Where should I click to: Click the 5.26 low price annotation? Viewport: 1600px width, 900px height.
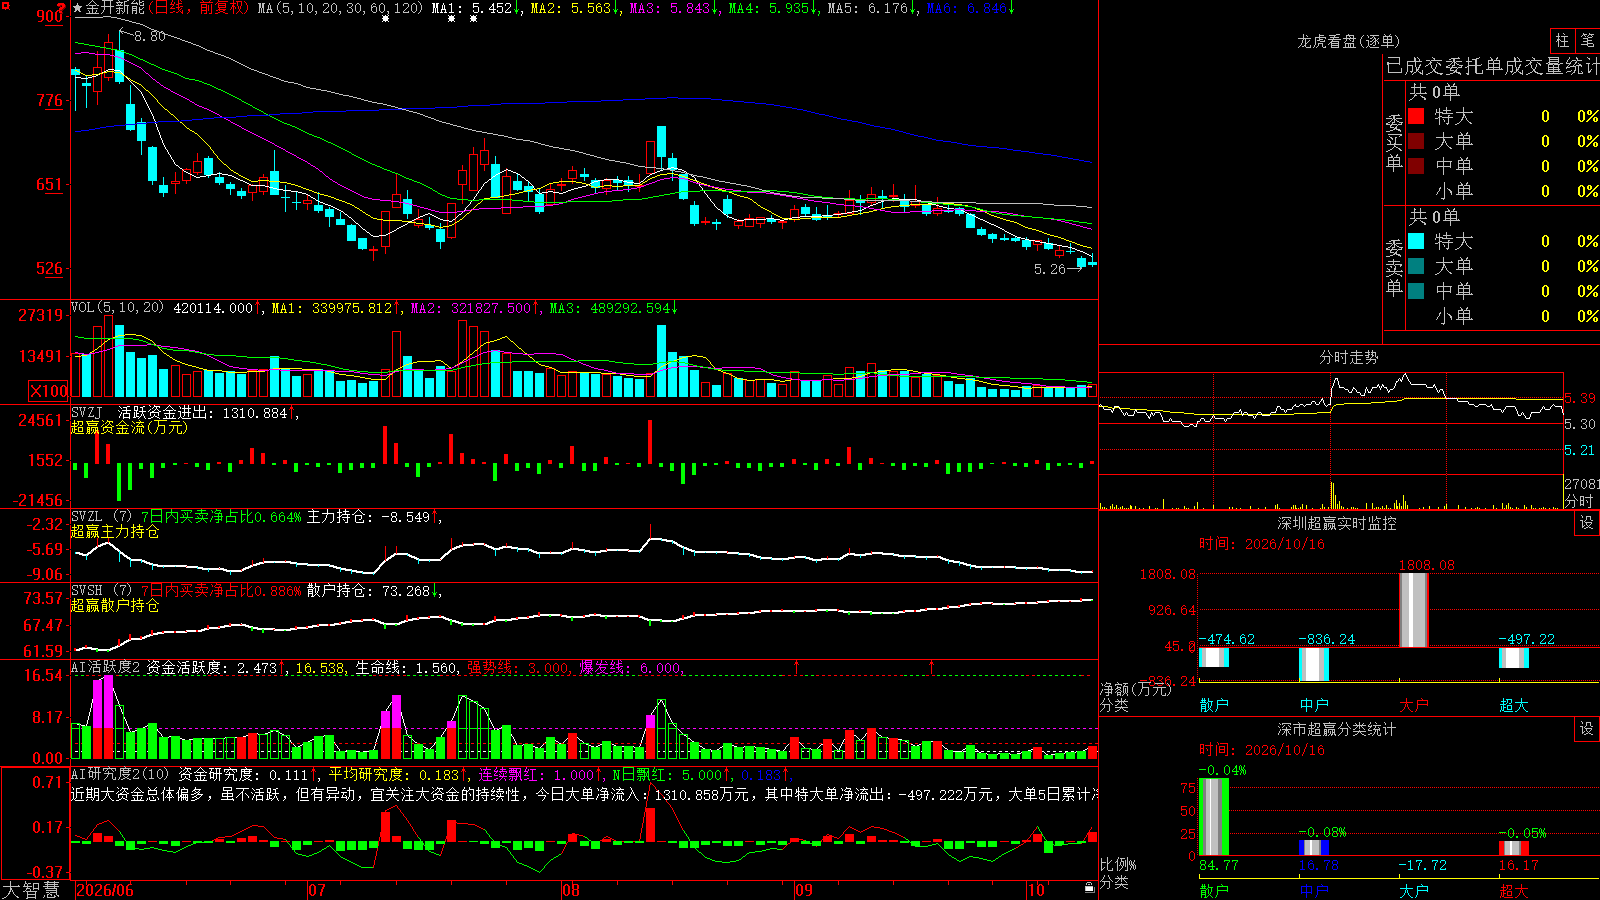(1050, 269)
